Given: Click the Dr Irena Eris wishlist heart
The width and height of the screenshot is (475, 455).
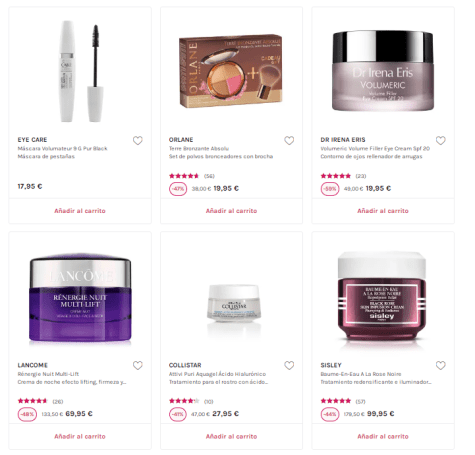Looking at the screenshot, I should 441,141.
